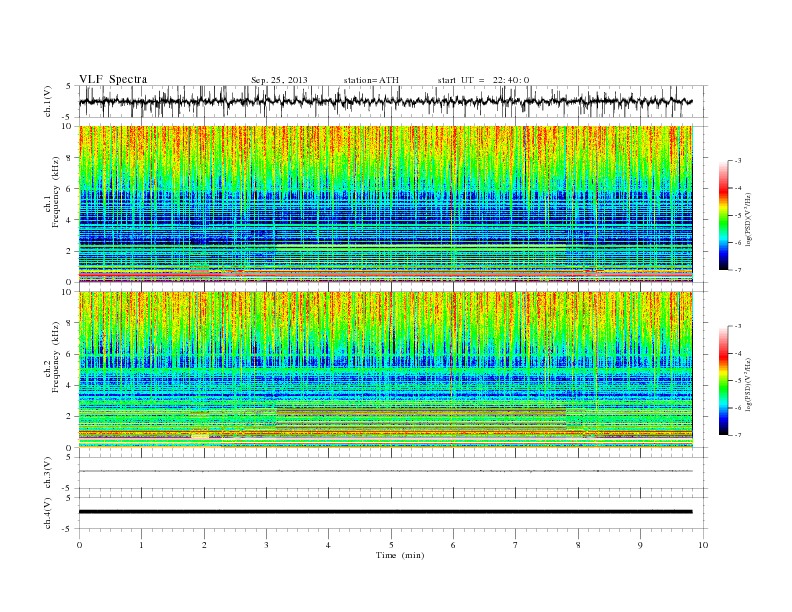Click the "2" tick on the time axis
This screenshot has height=612, width=792.
pos(204,545)
